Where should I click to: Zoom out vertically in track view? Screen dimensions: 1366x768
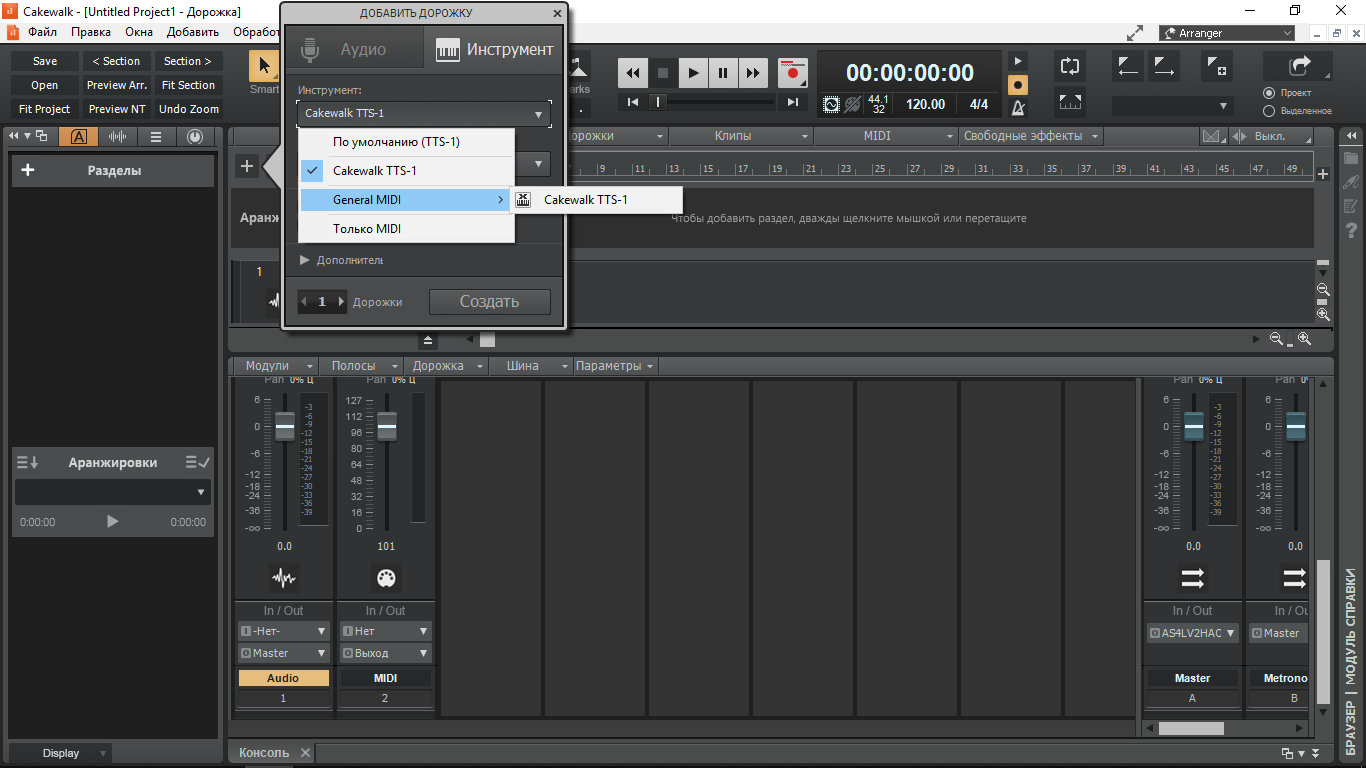pos(1323,288)
